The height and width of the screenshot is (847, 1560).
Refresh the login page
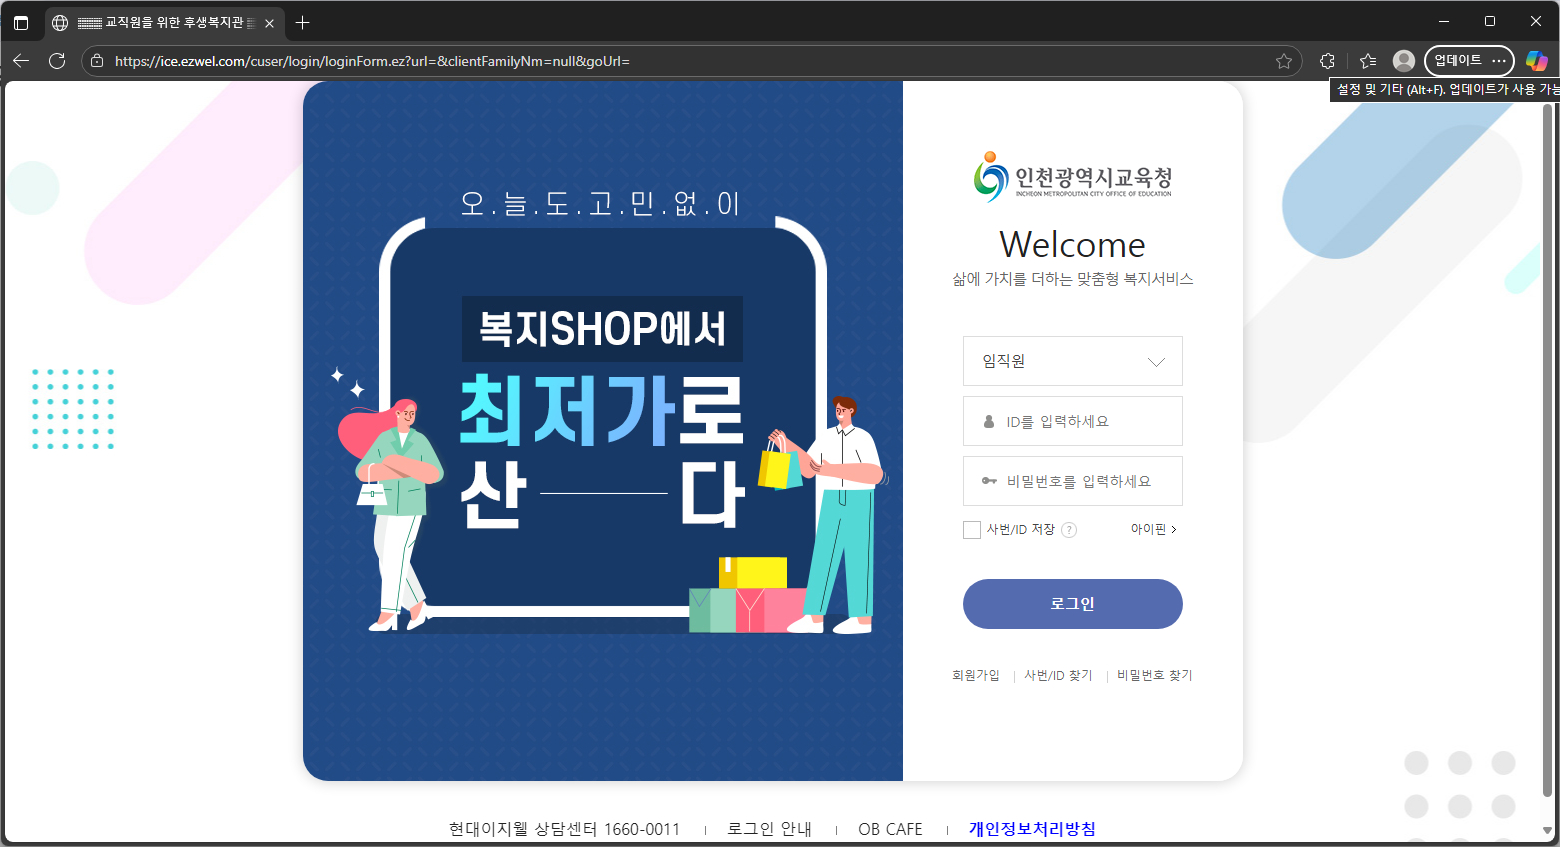(x=57, y=61)
